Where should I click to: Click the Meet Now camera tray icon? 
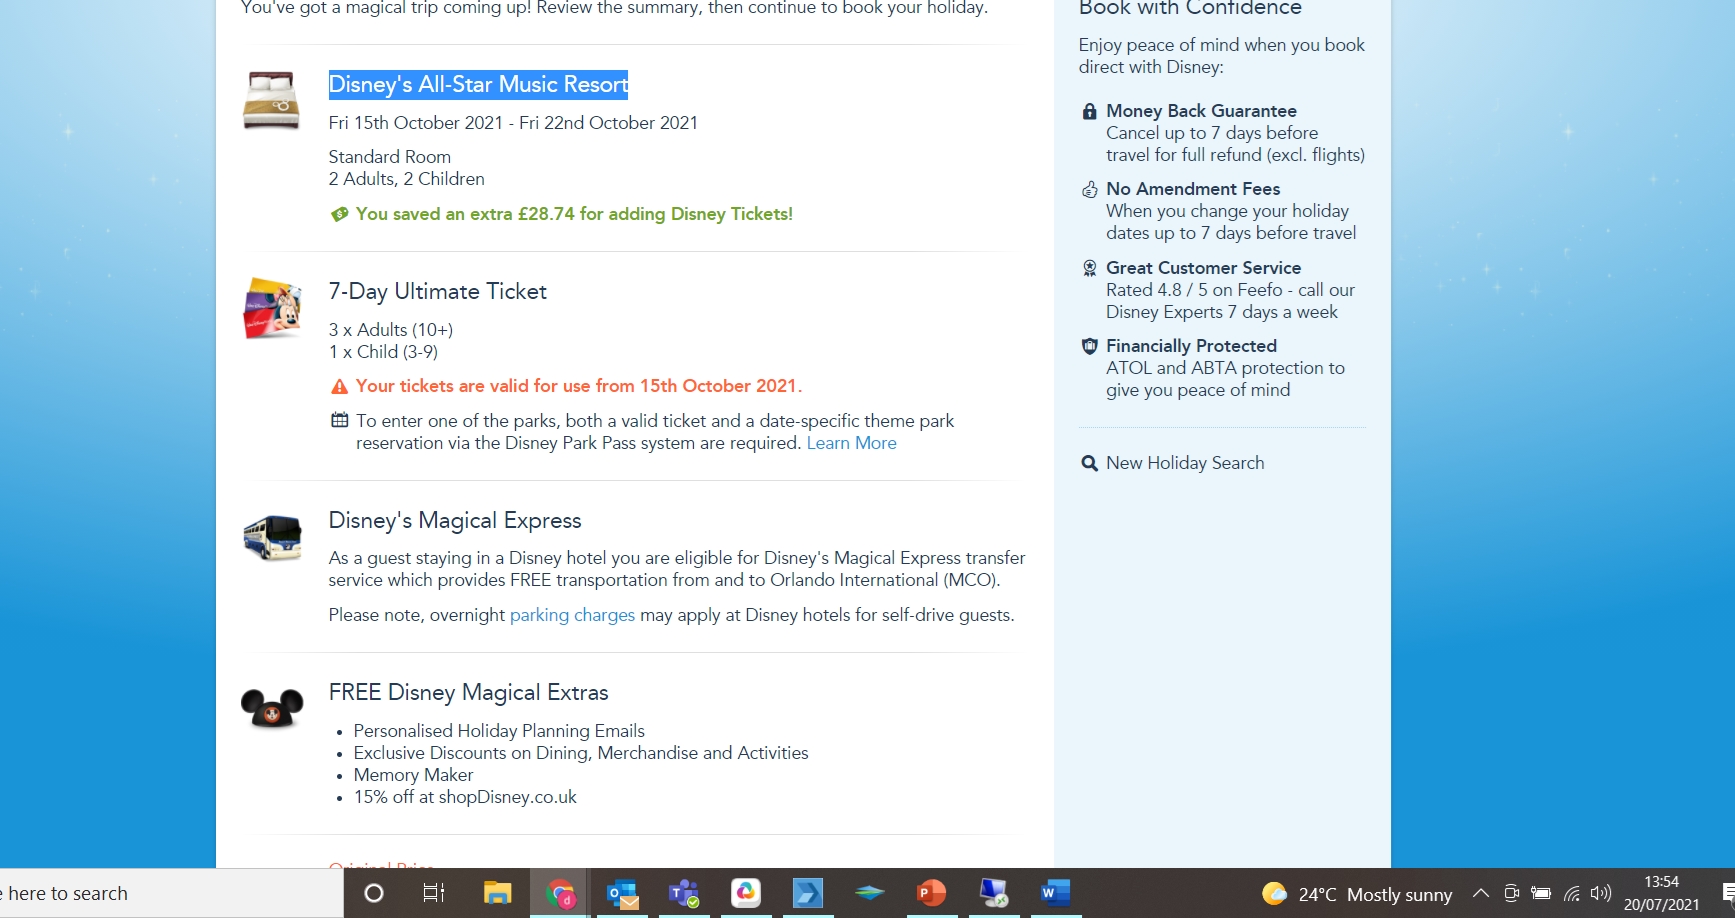click(x=1511, y=893)
